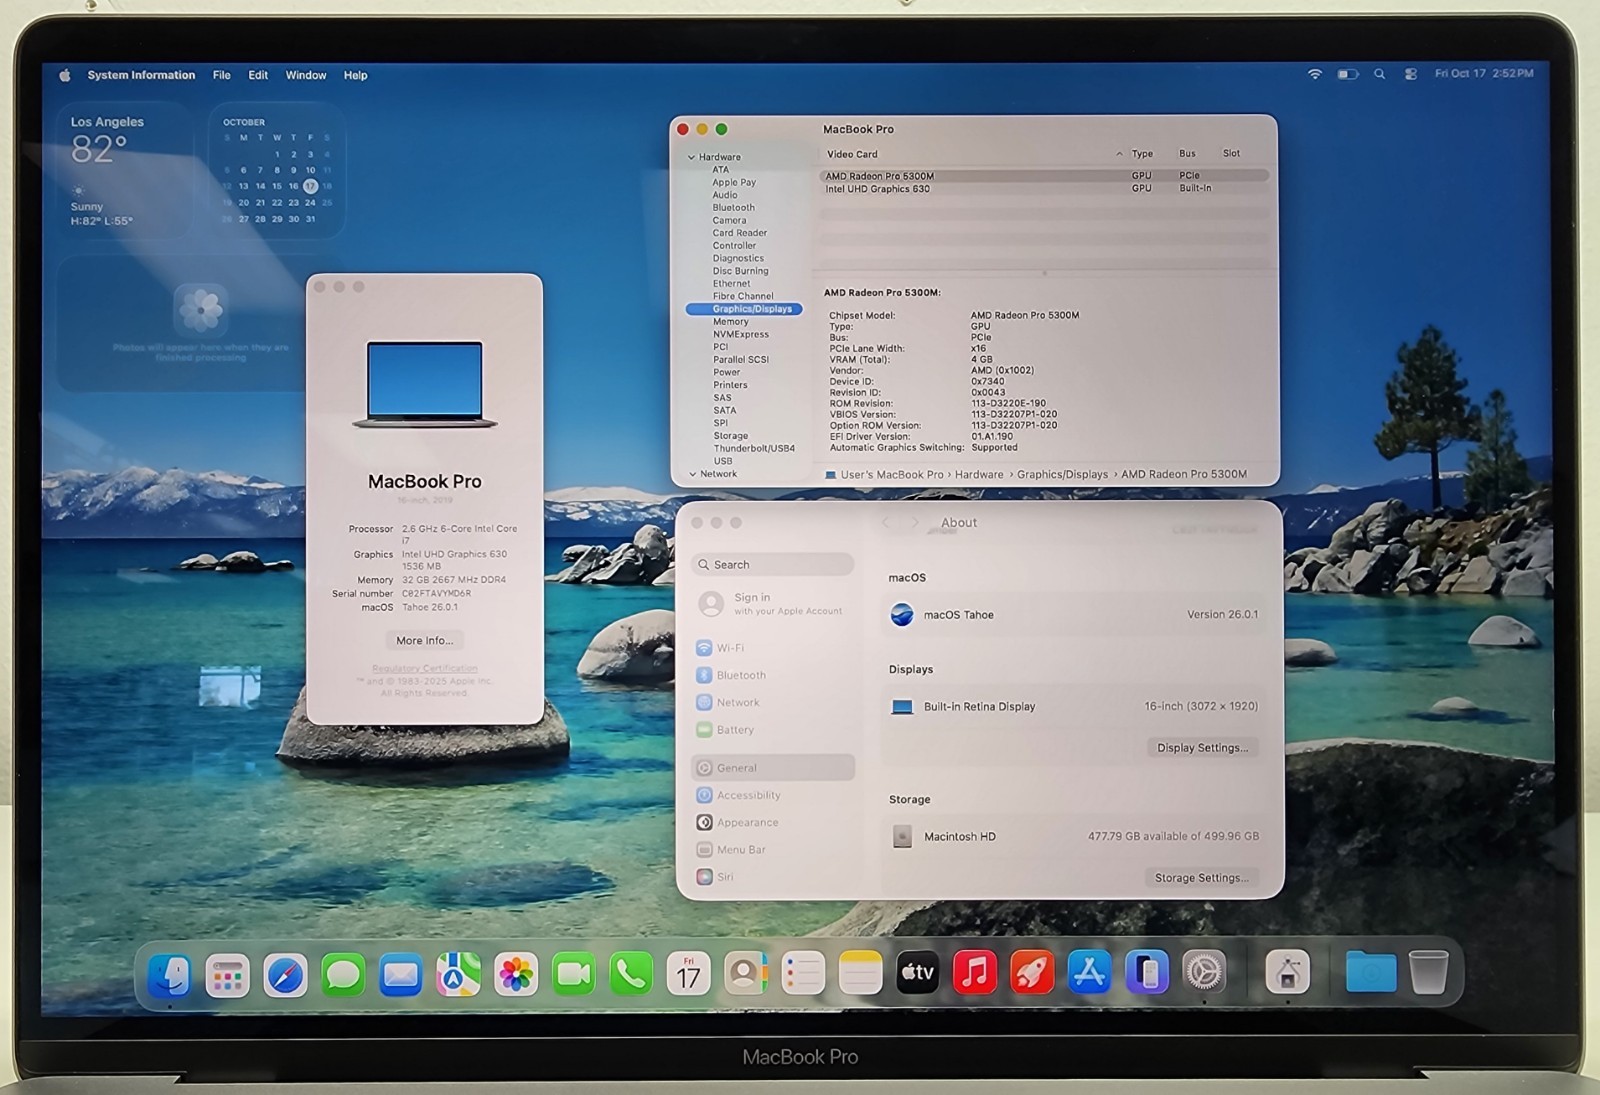Click the Search field in System Settings
The width and height of the screenshot is (1600, 1095).
pyautogui.click(x=773, y=565)
